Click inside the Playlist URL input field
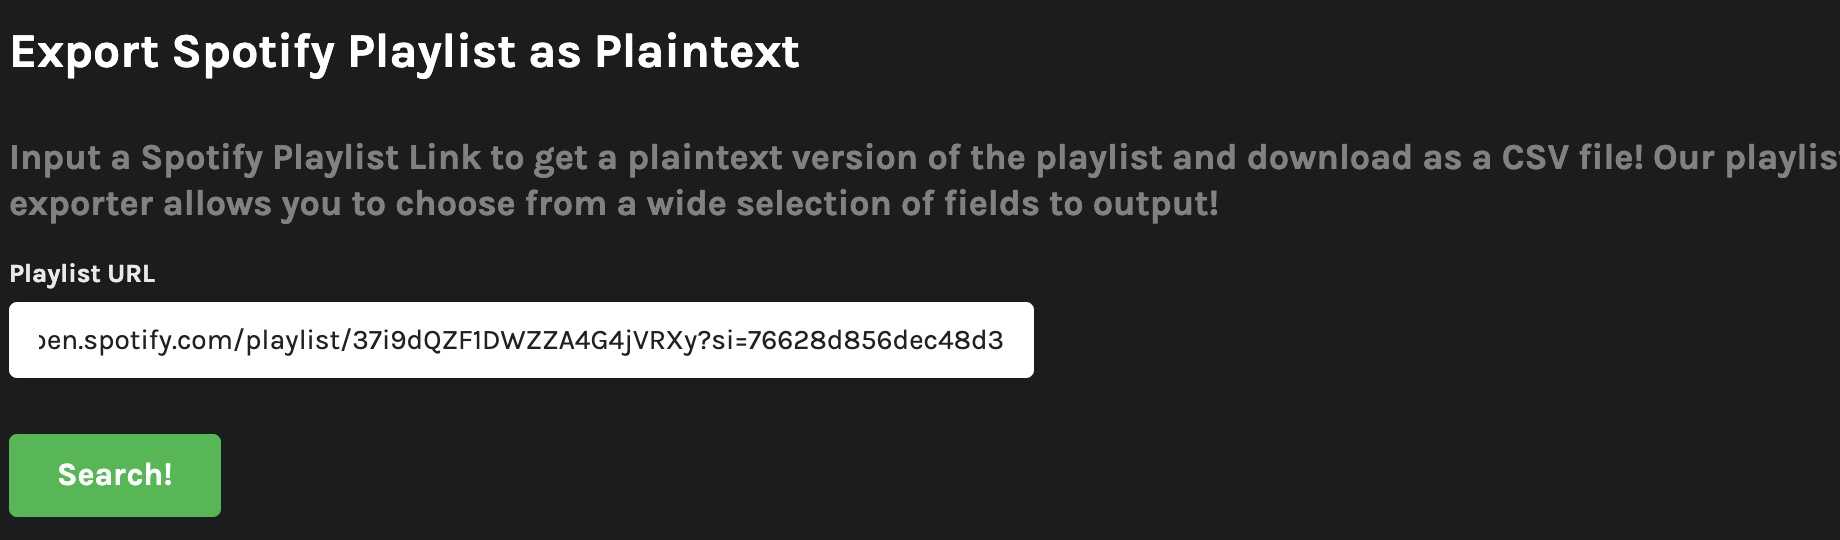The image size is (1840, 540). pyautogui.click(x=520, y=340)
